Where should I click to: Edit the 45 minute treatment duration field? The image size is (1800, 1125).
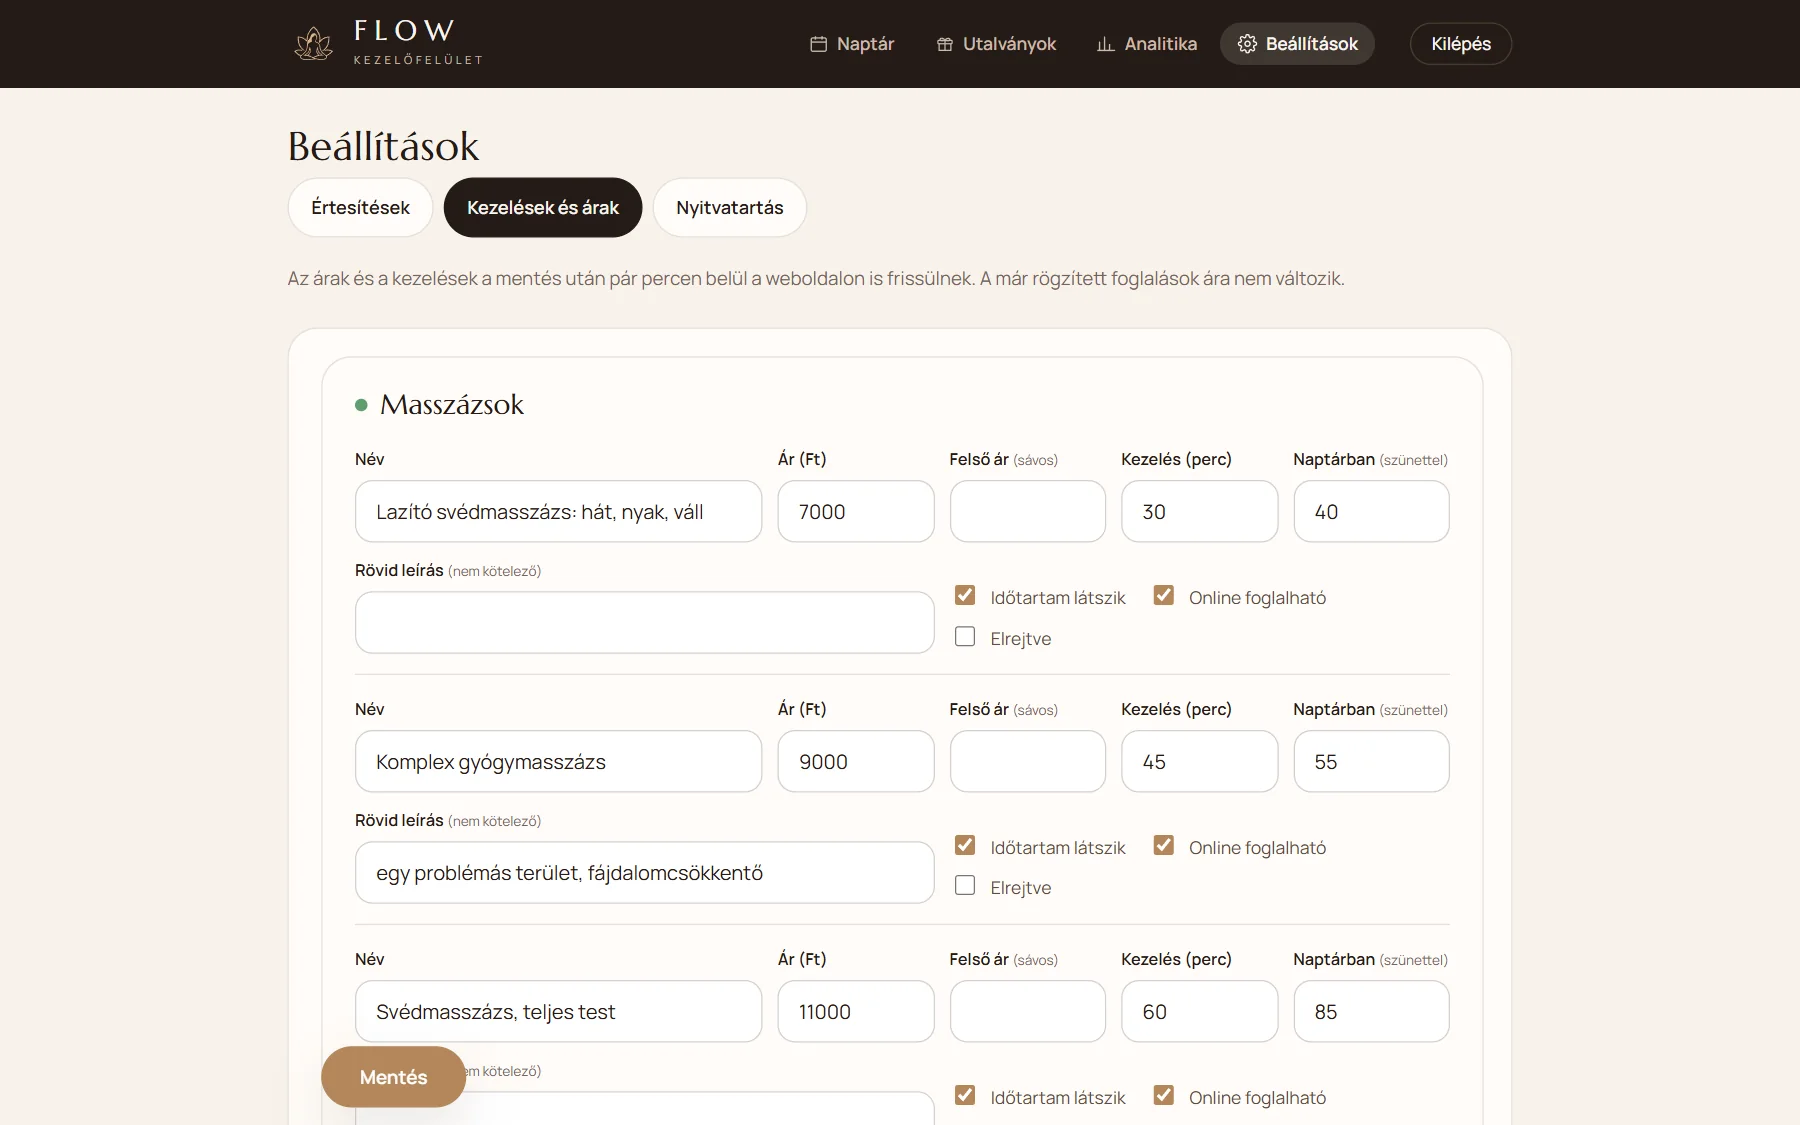1200,762
